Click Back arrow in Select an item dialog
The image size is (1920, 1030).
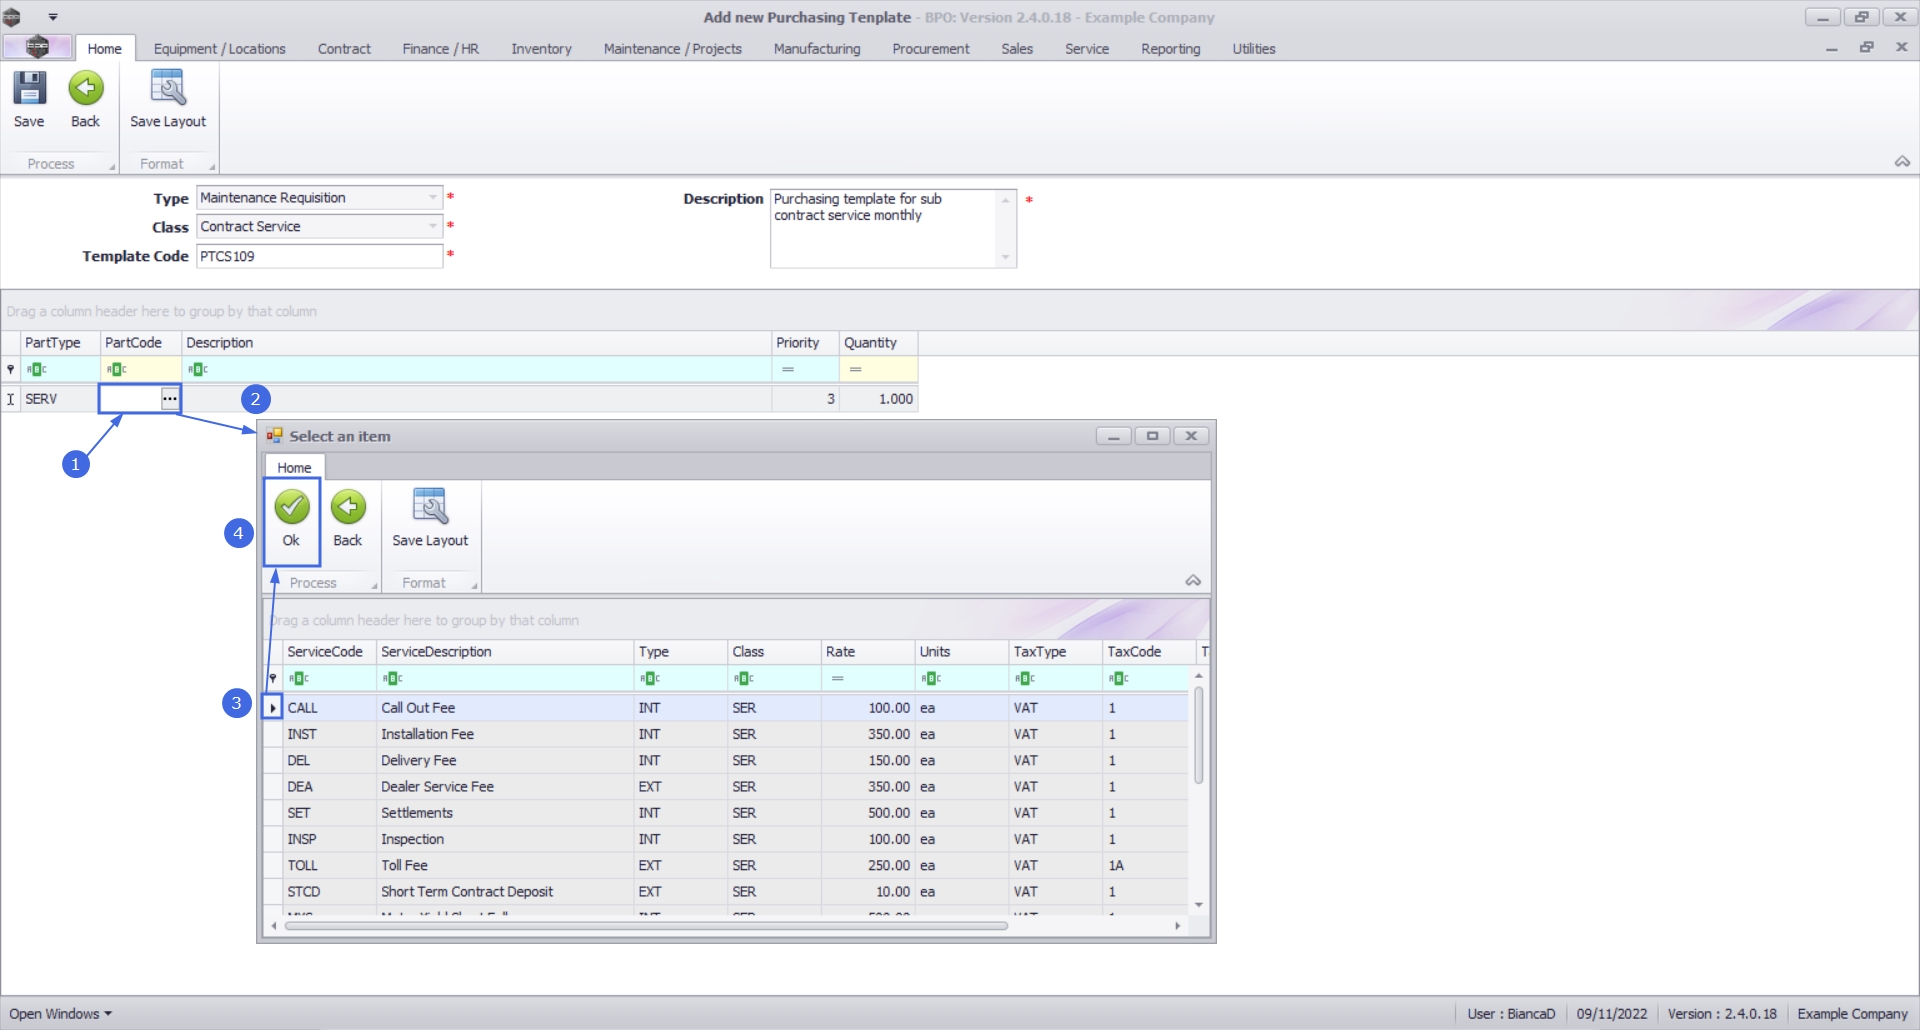(x=348, y=508)
